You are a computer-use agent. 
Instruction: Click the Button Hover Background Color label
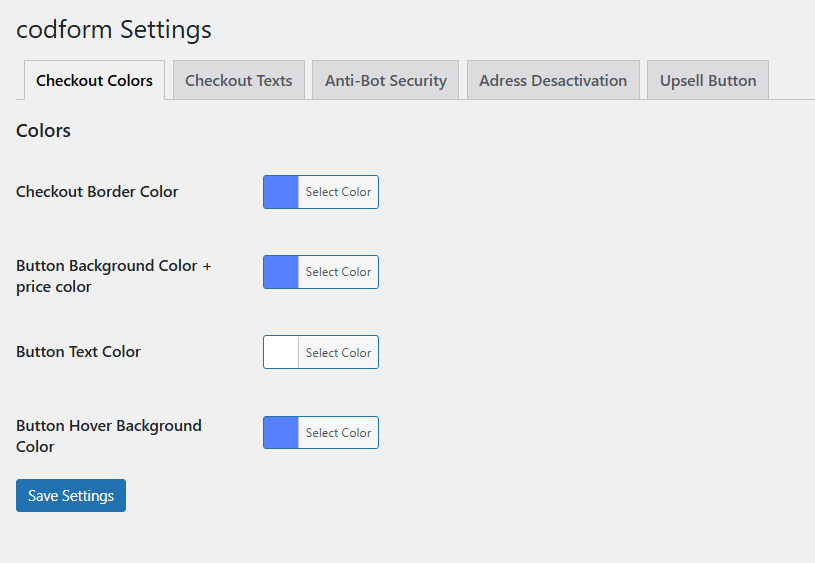point(108,436)
